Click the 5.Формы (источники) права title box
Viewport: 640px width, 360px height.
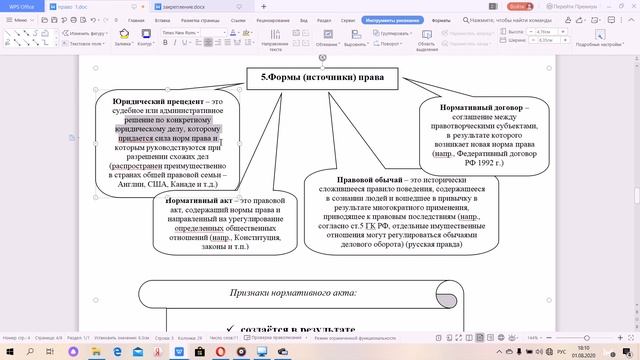322,78
